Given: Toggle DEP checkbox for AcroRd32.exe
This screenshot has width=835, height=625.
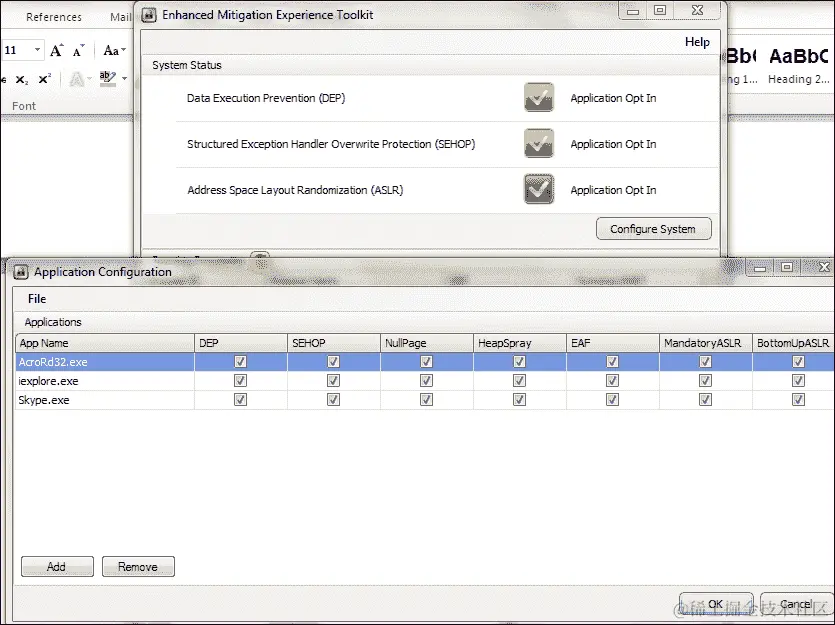Looking at the screenshot, I should (x=240, y=362).
